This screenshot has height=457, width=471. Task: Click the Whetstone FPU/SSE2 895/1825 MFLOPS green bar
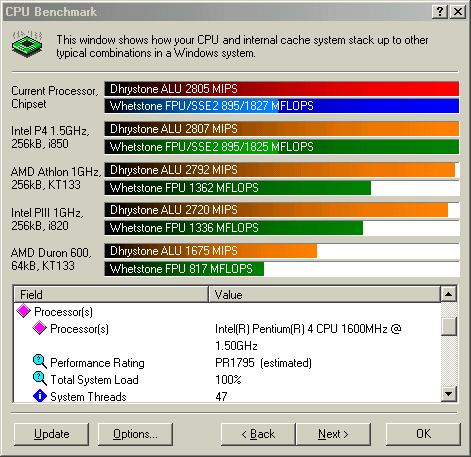282,147
